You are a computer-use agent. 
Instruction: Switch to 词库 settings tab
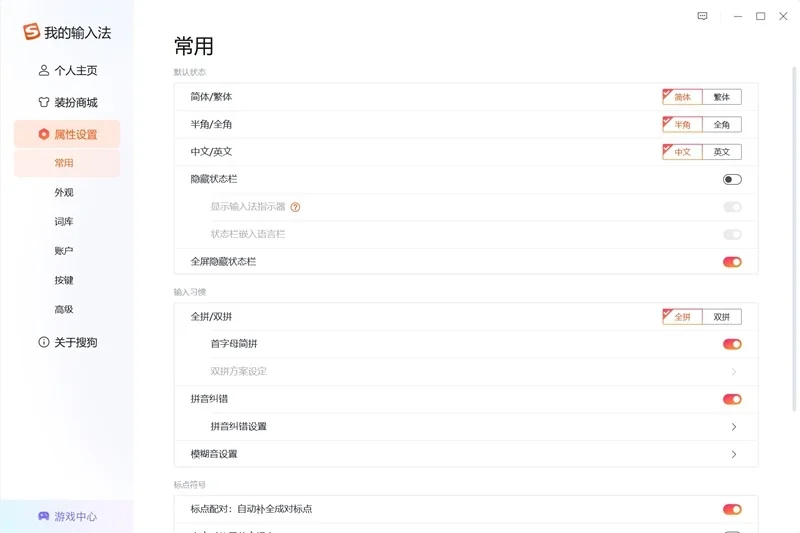click(x=64, y=221)
